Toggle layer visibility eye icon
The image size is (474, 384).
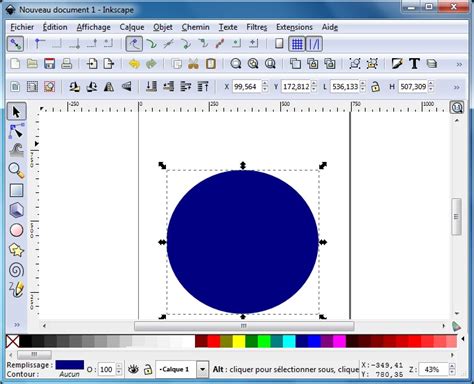click(133, 369)
